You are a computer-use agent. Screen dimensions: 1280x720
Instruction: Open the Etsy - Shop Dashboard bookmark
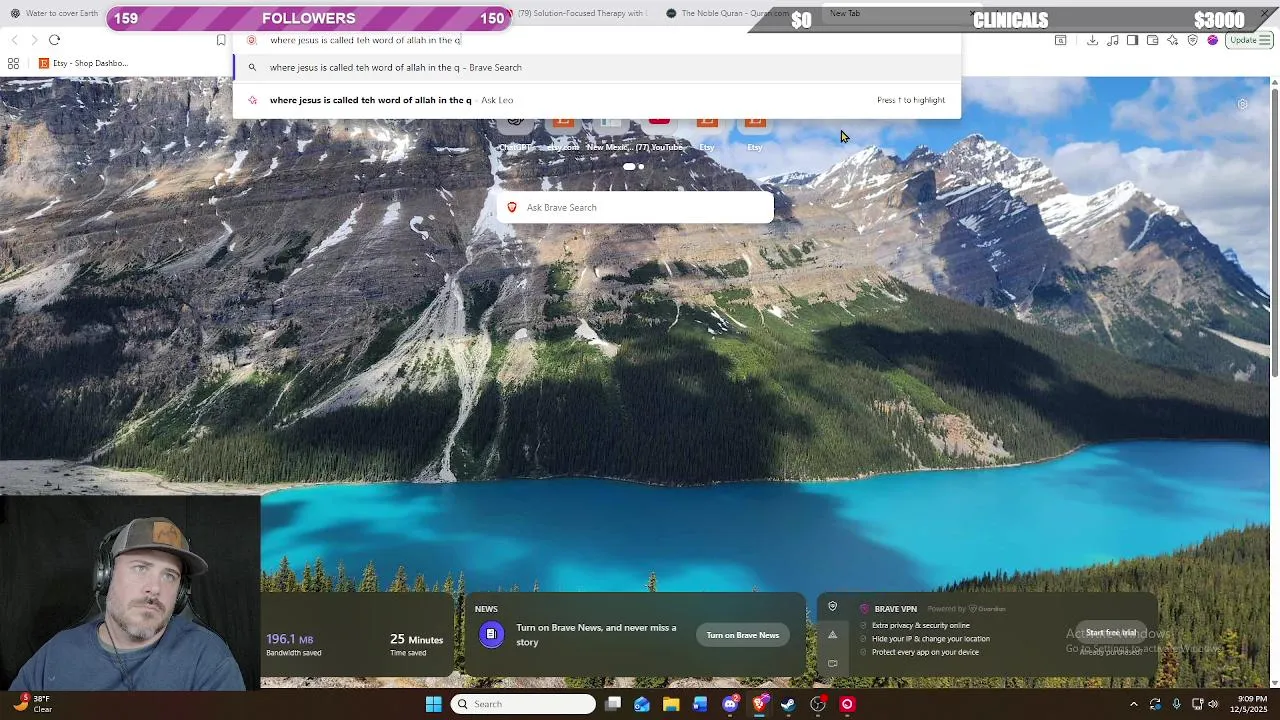click(83, 63)
